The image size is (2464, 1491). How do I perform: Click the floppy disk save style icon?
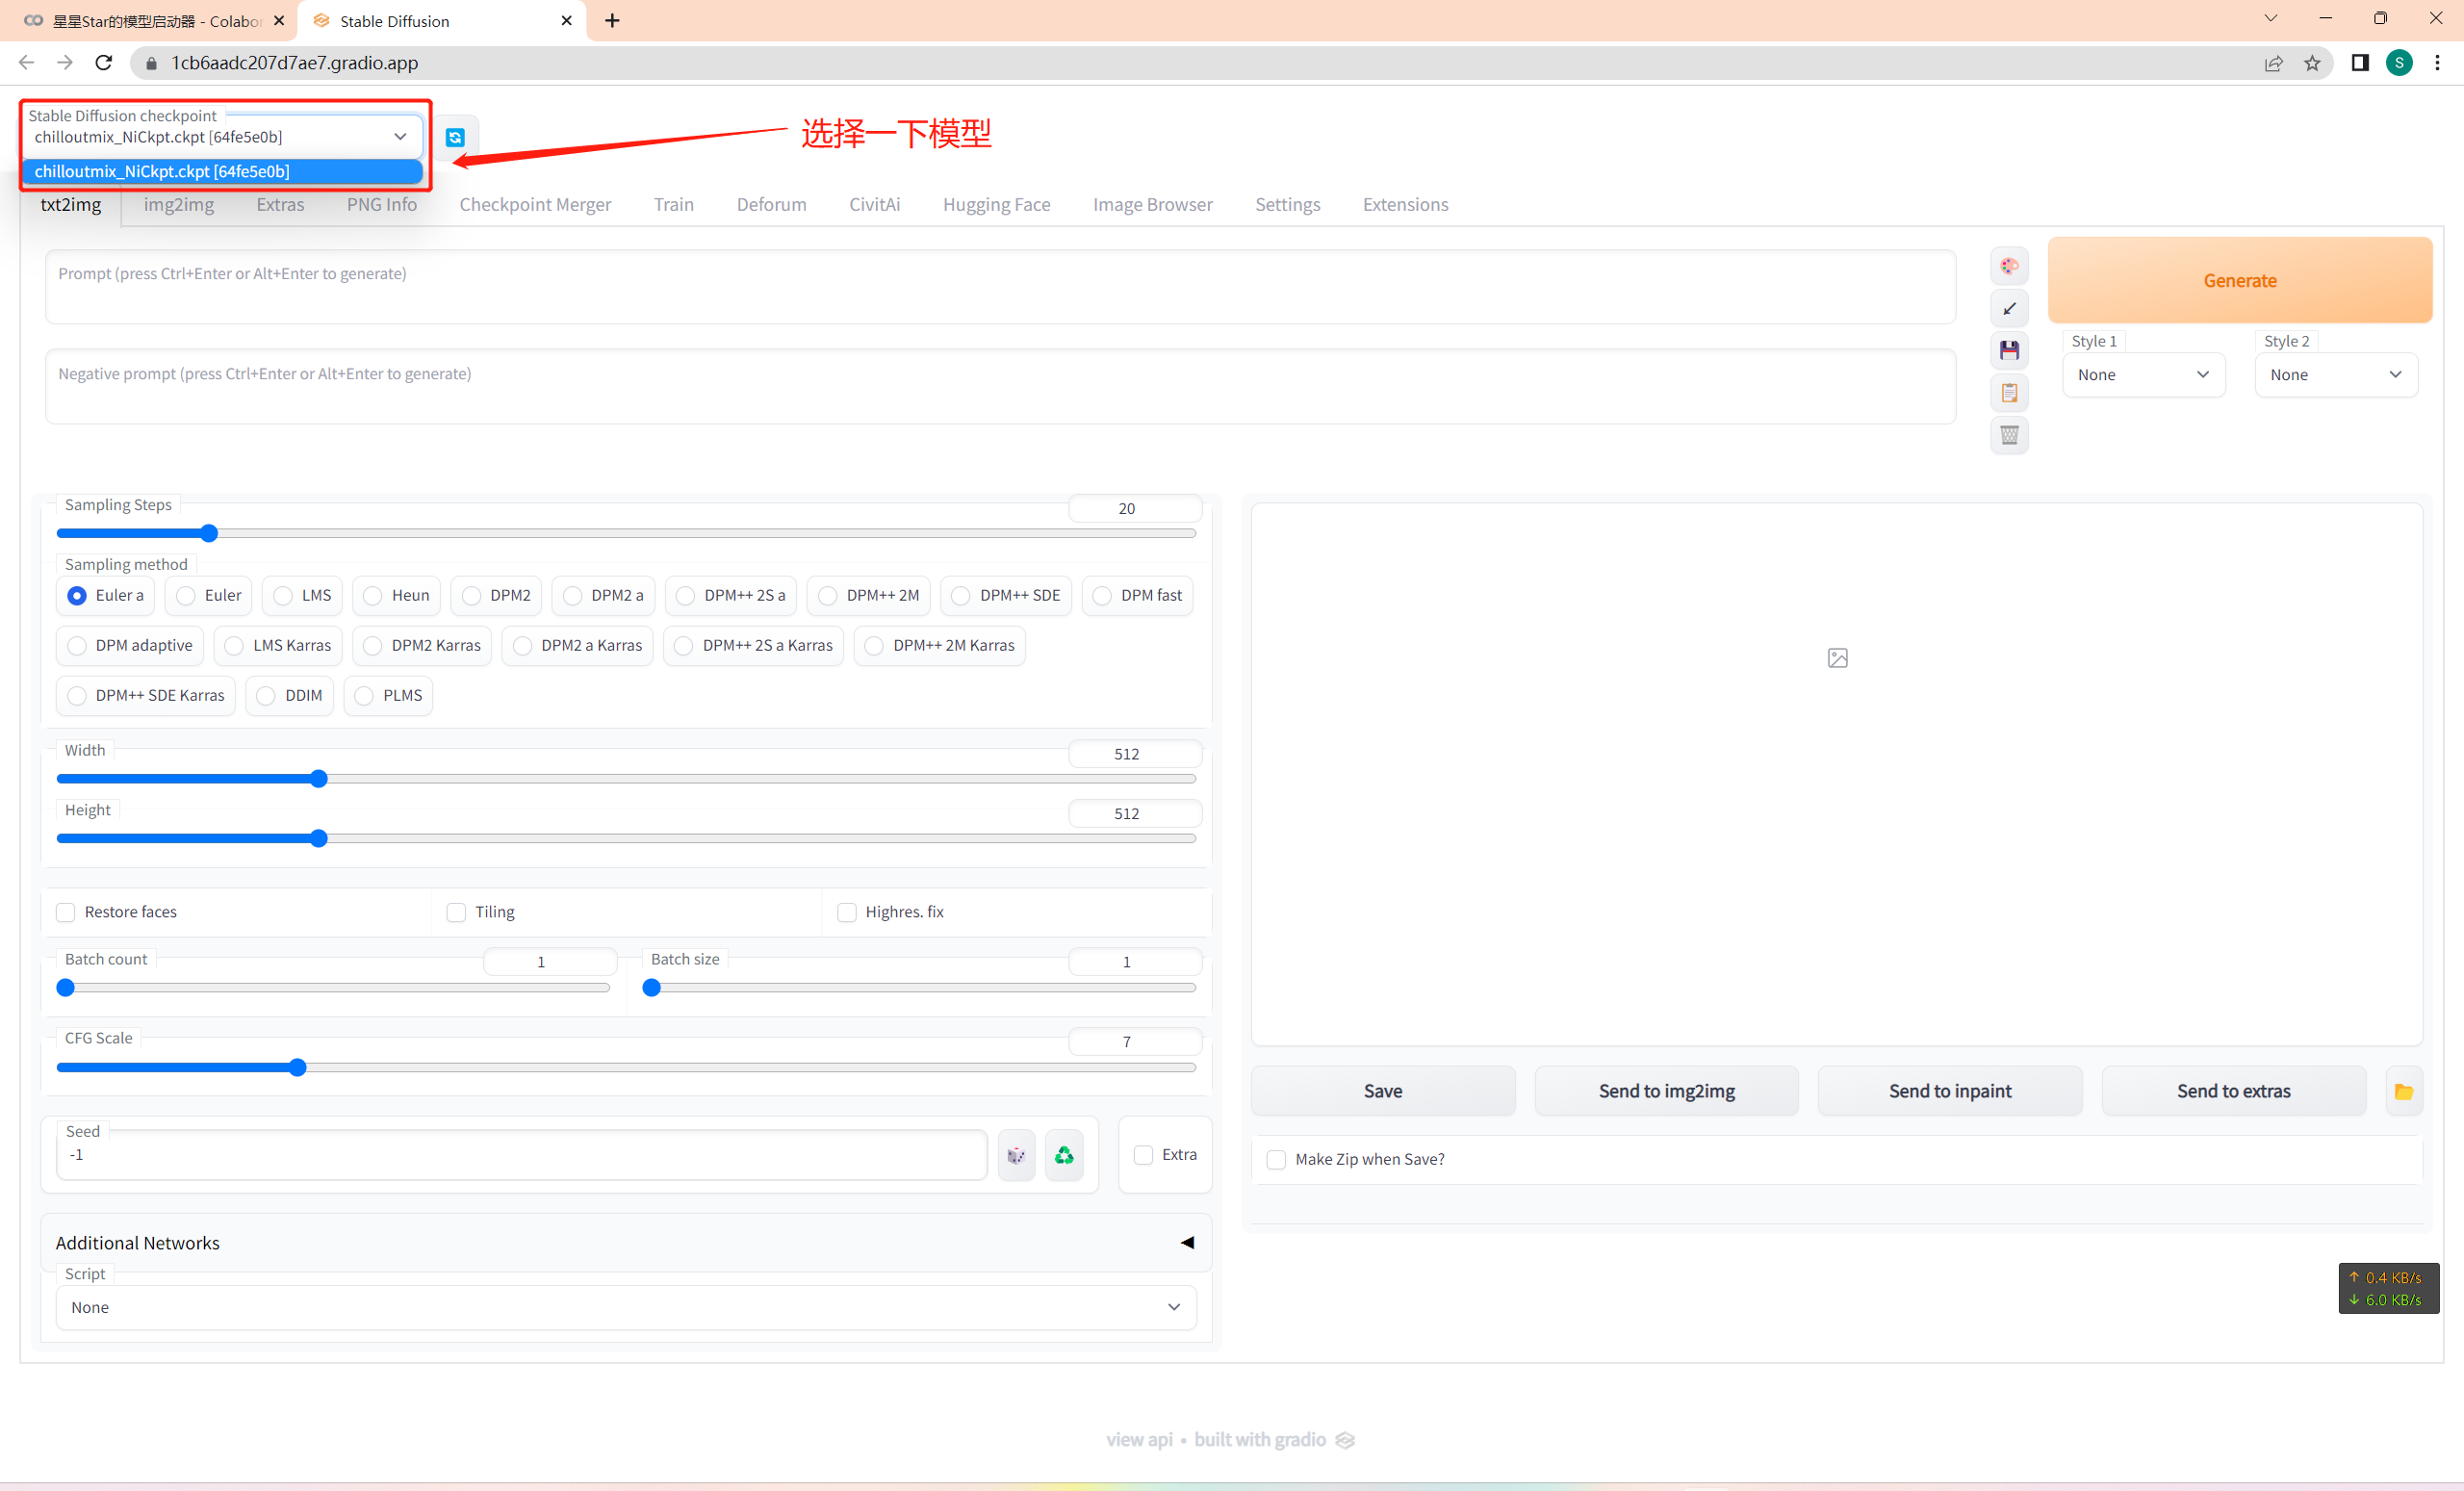[x=2008, y=350]
